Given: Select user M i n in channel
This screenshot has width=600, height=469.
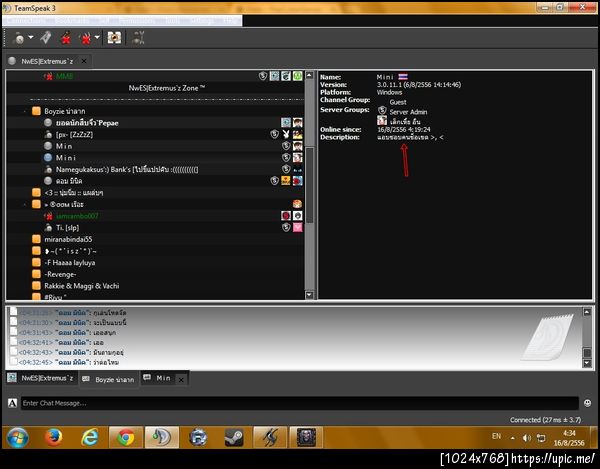Looking at the screenshot, I should [64, 146].
